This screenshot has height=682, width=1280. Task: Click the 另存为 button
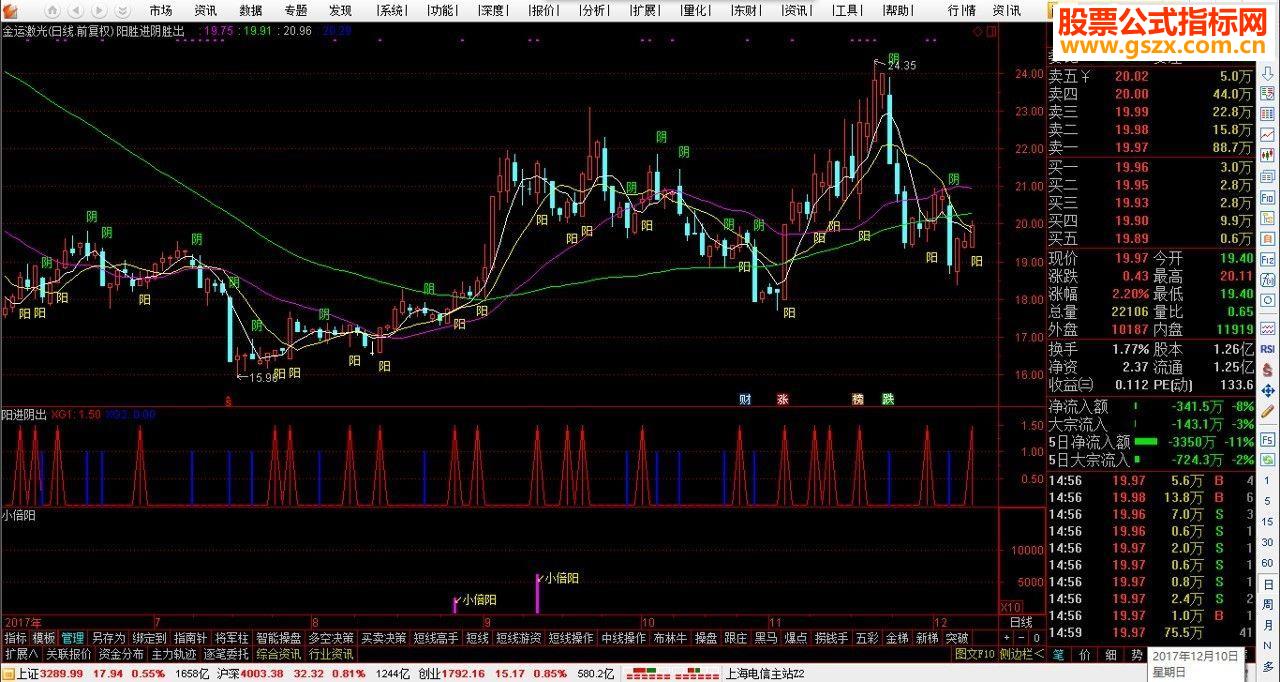(x=108, y=638)
